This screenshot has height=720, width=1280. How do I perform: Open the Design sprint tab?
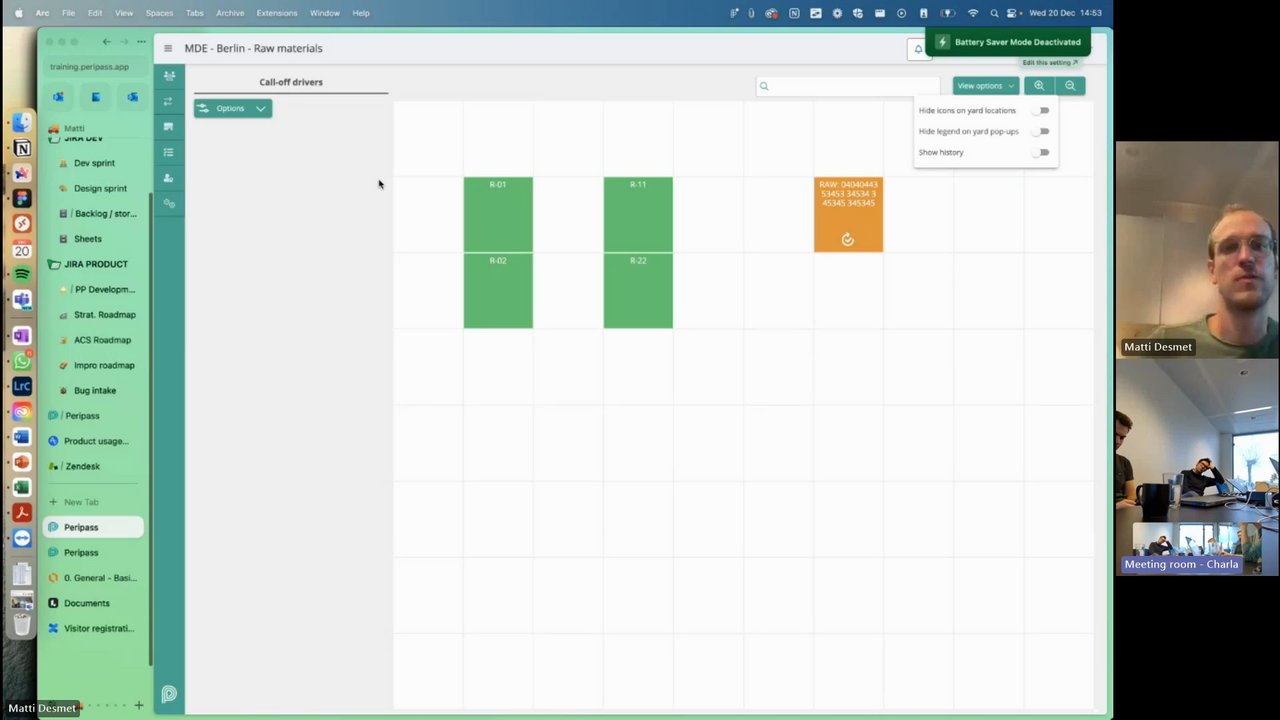[x=100, y=188]
